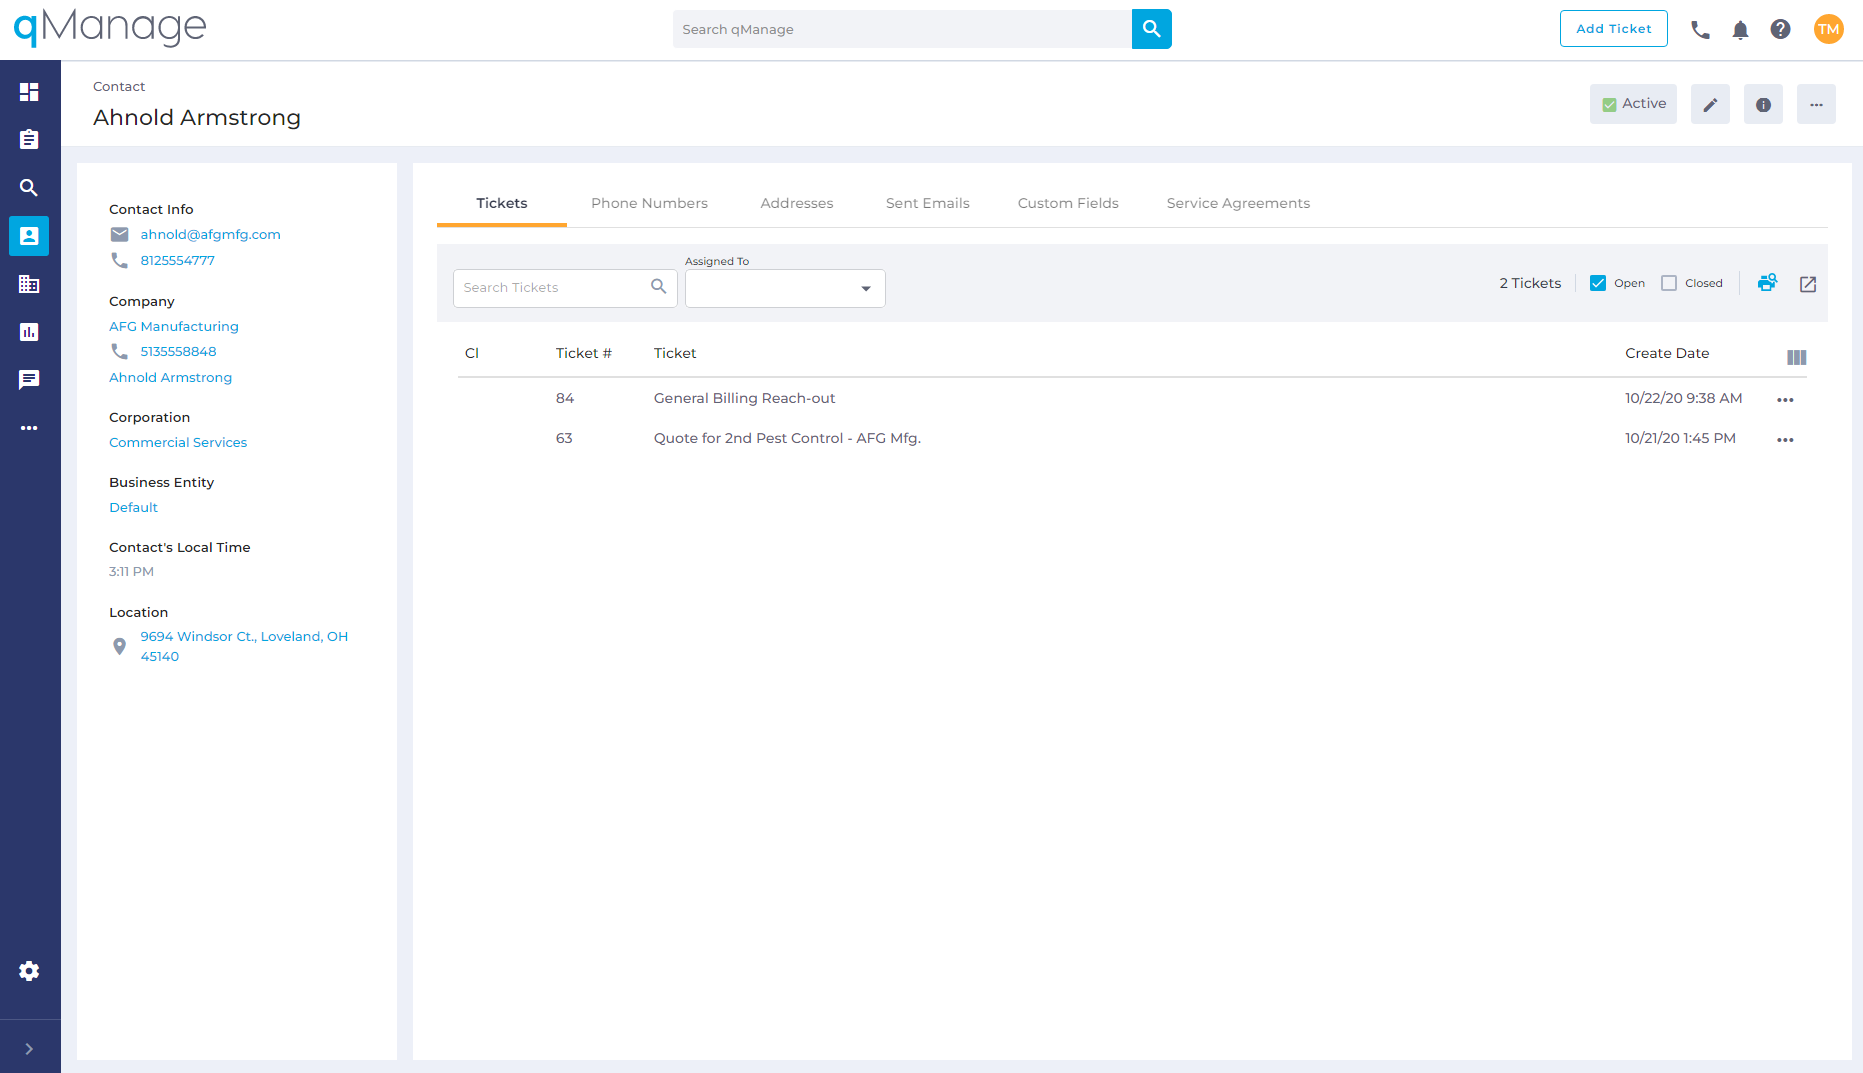Open the contact header more options button
Viewport: 1863px width, 1073px height.
tap(1816, 104)
